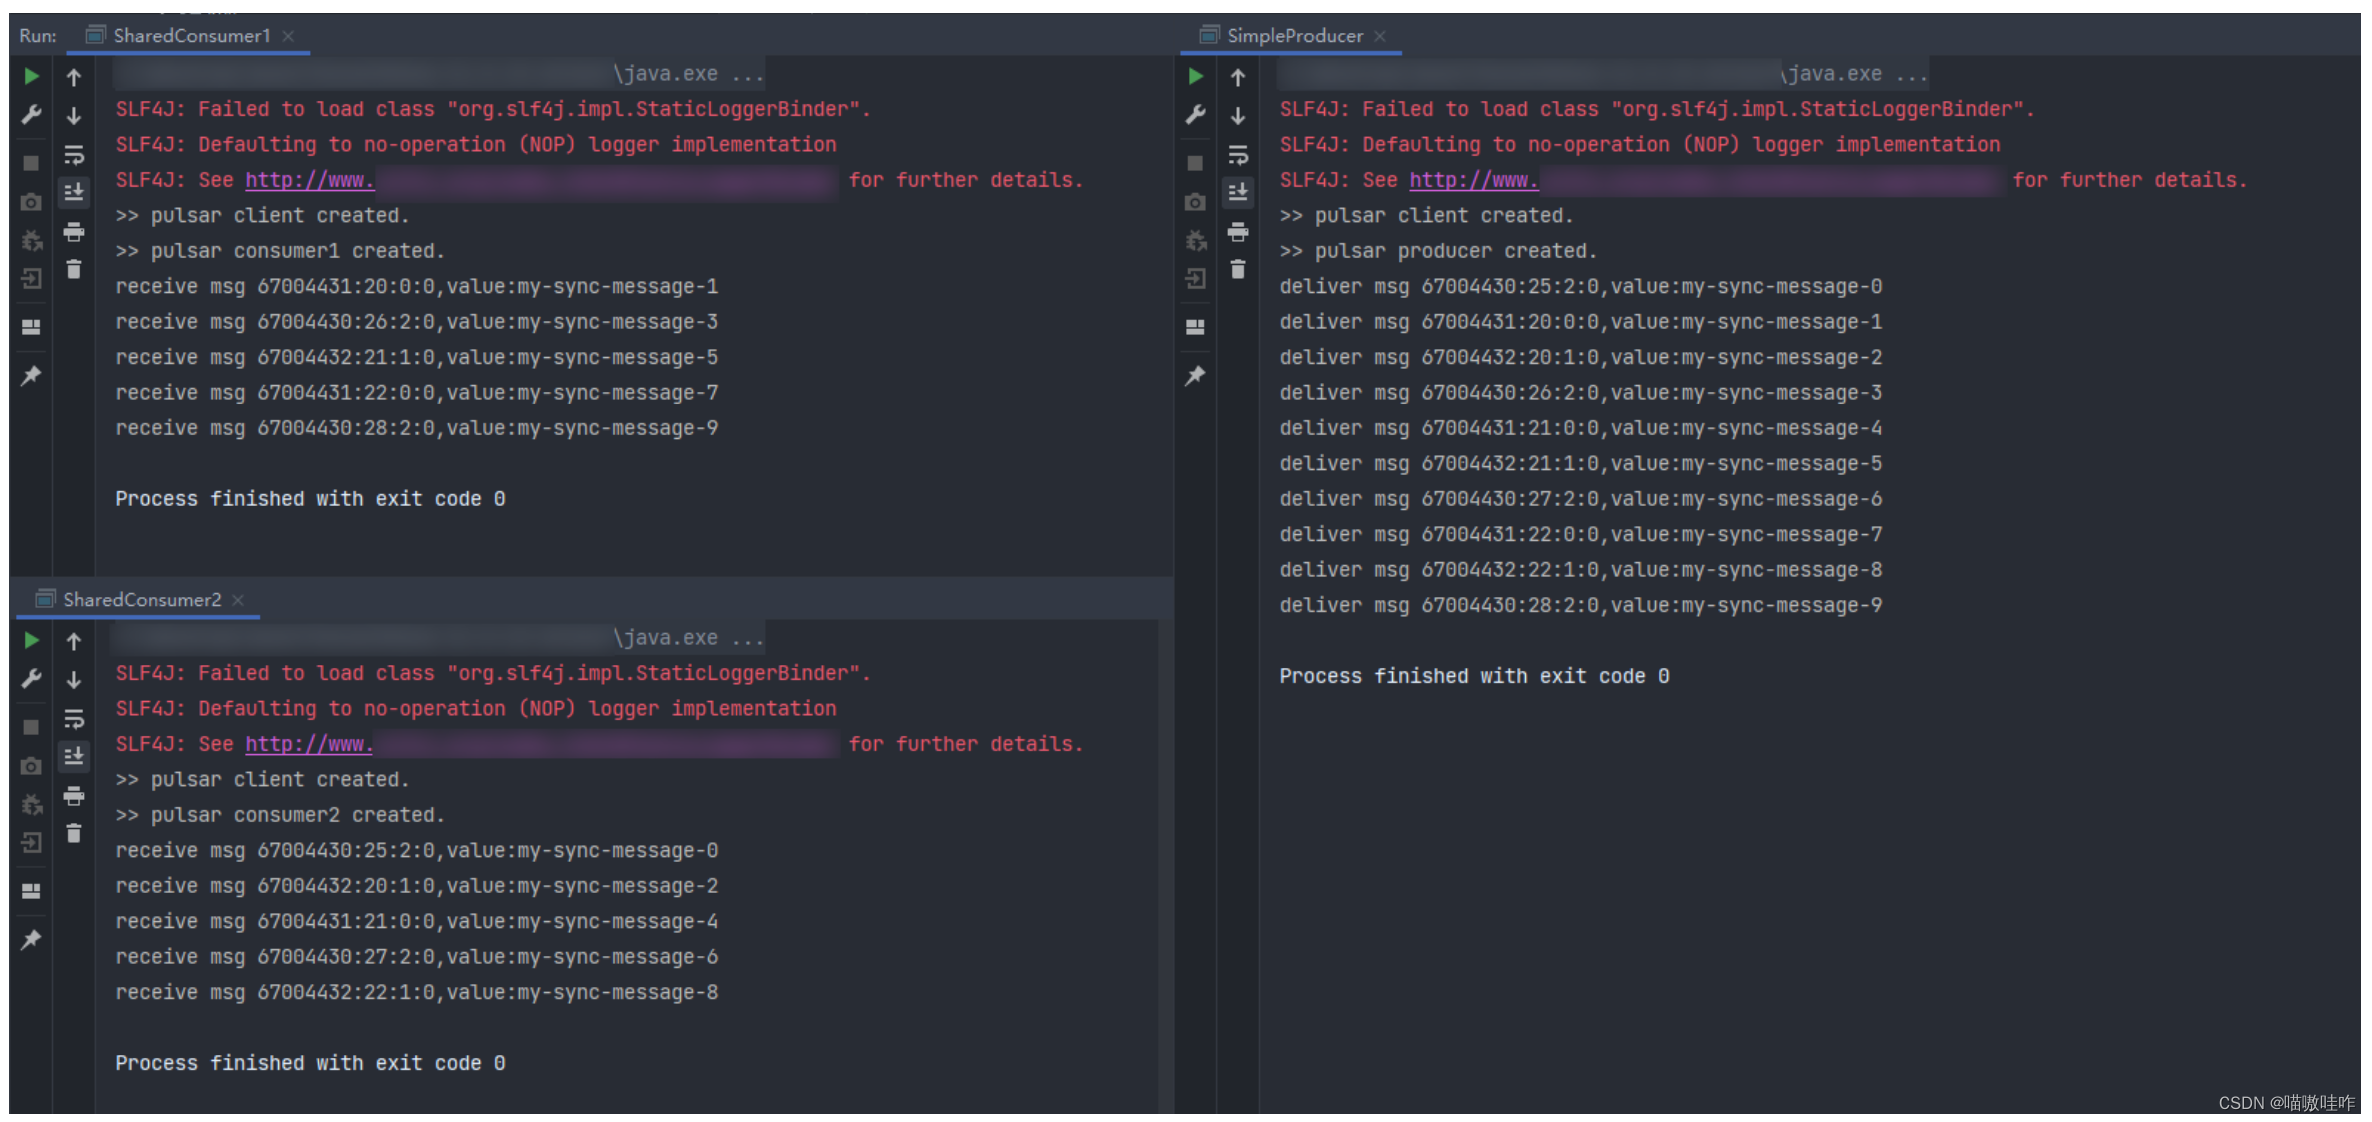Image resolution: width=2372 pixels, height=1122 pixels.
Task: Jump down the stack trace in SharedConsumer2 console
Action: click(74, 680)
